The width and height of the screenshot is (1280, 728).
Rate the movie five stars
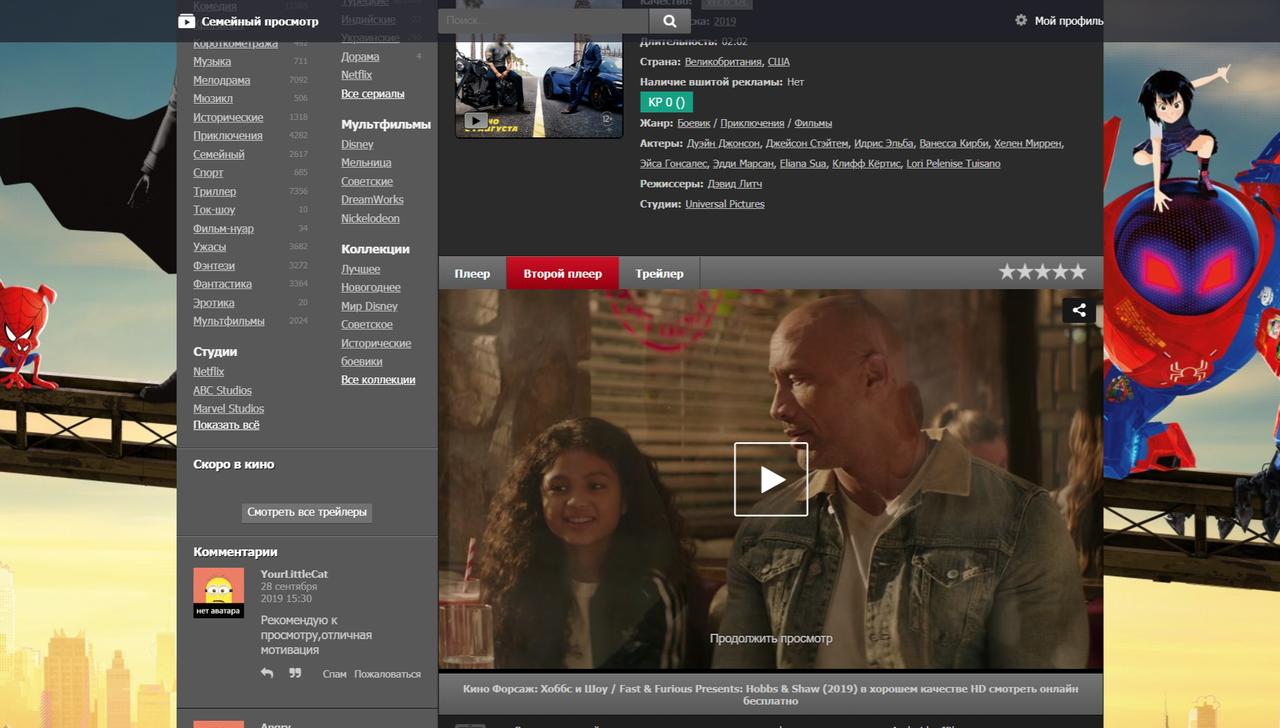1078,272
